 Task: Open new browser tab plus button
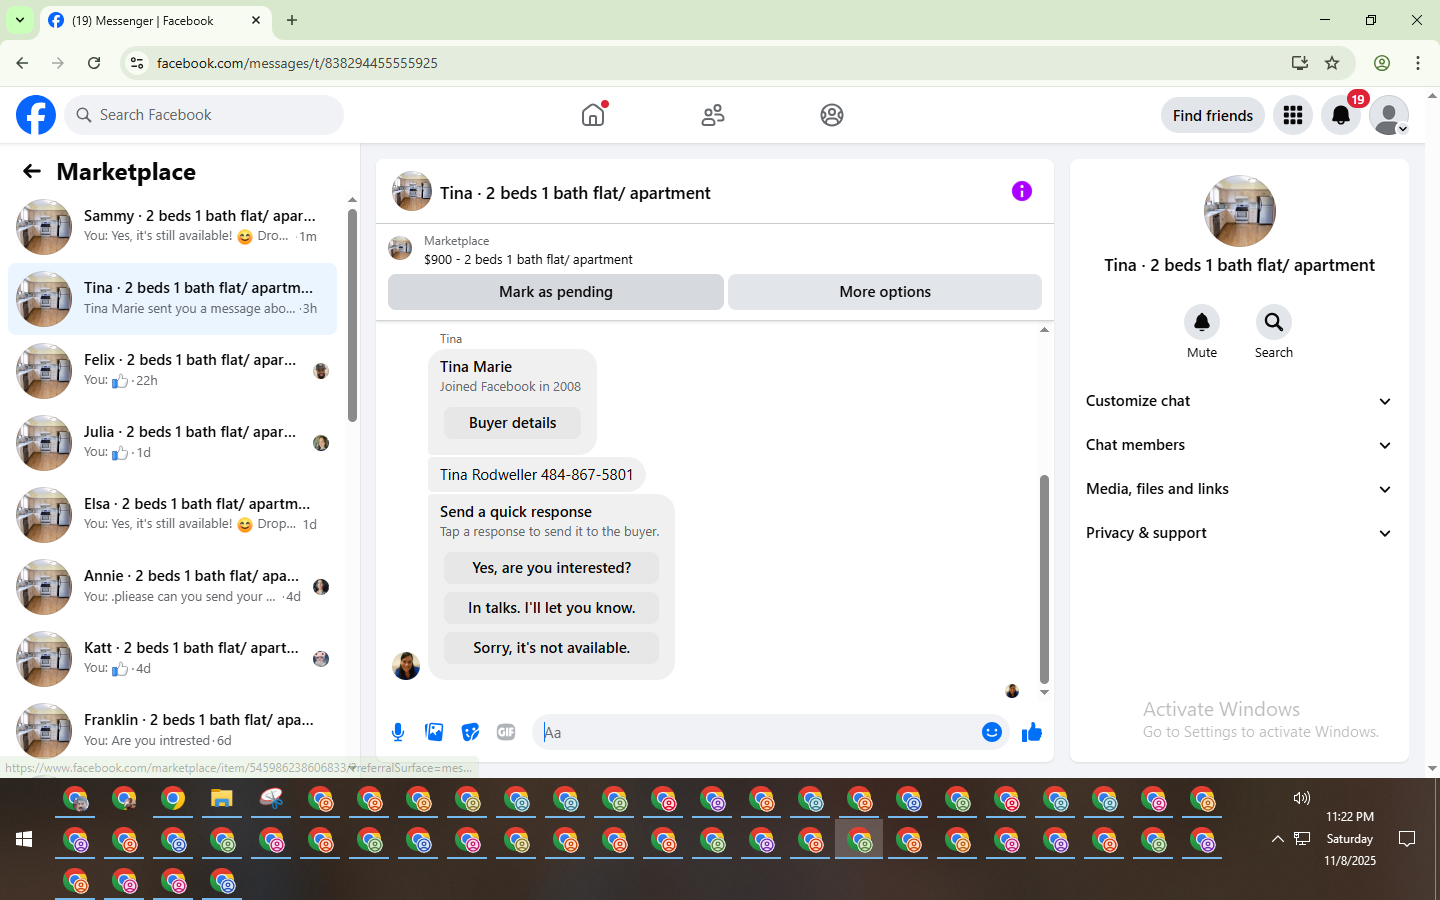click(292, 20)
